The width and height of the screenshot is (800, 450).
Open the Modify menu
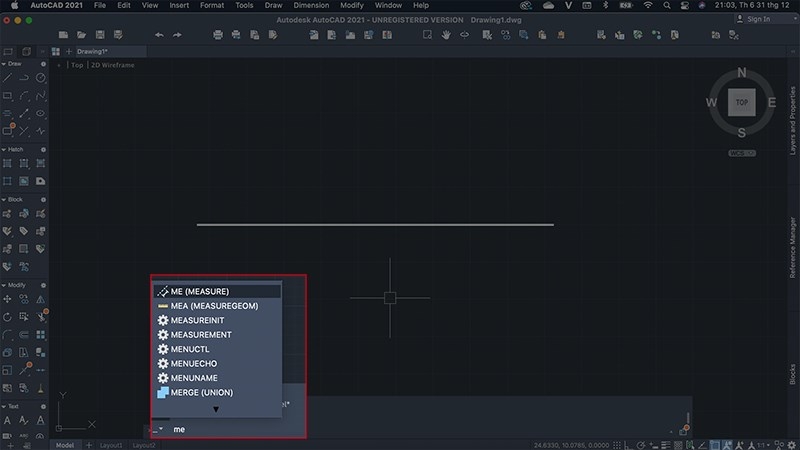(352, 5)
